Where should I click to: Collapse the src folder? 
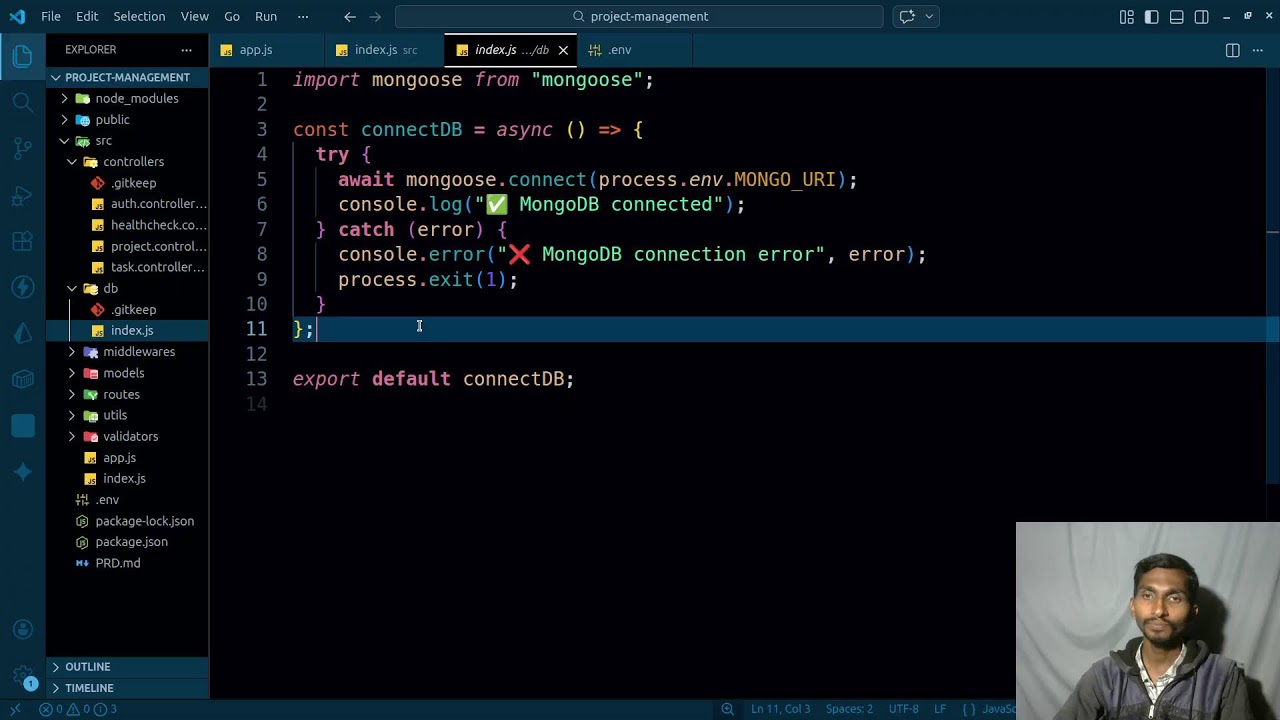click(x=127, y=140)
